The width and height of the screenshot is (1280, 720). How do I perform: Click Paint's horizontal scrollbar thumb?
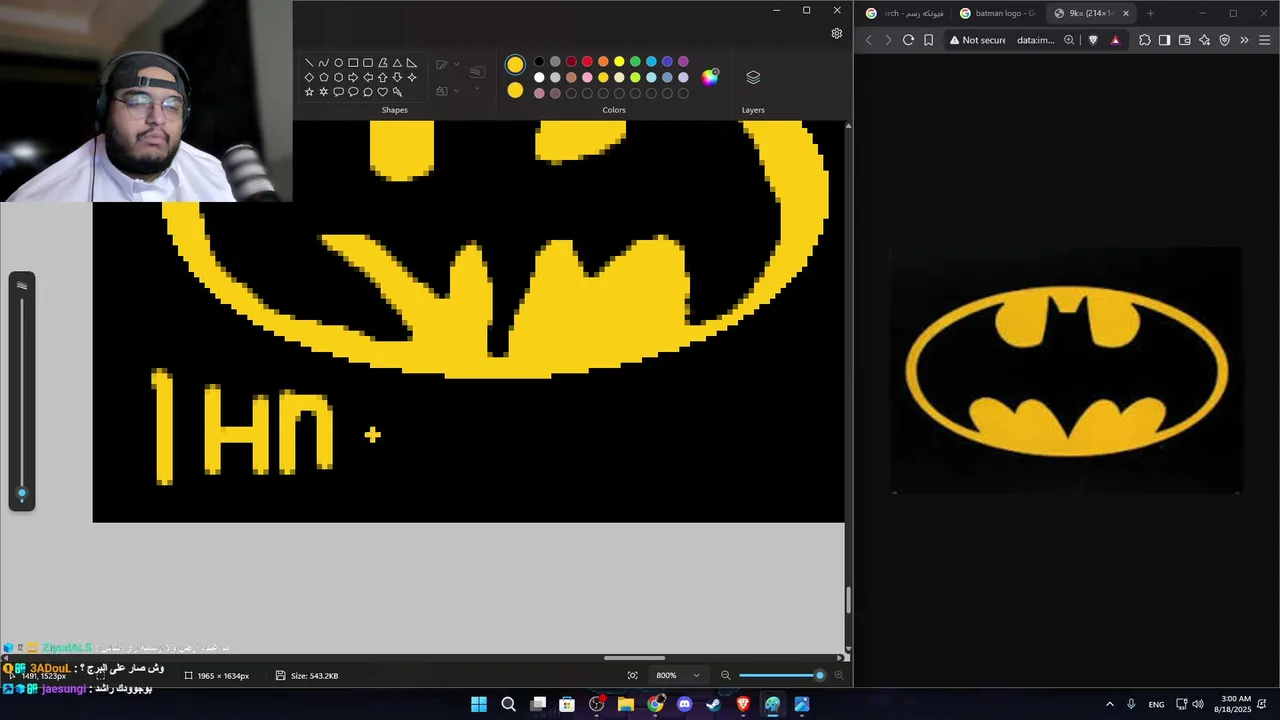[634, 658]
